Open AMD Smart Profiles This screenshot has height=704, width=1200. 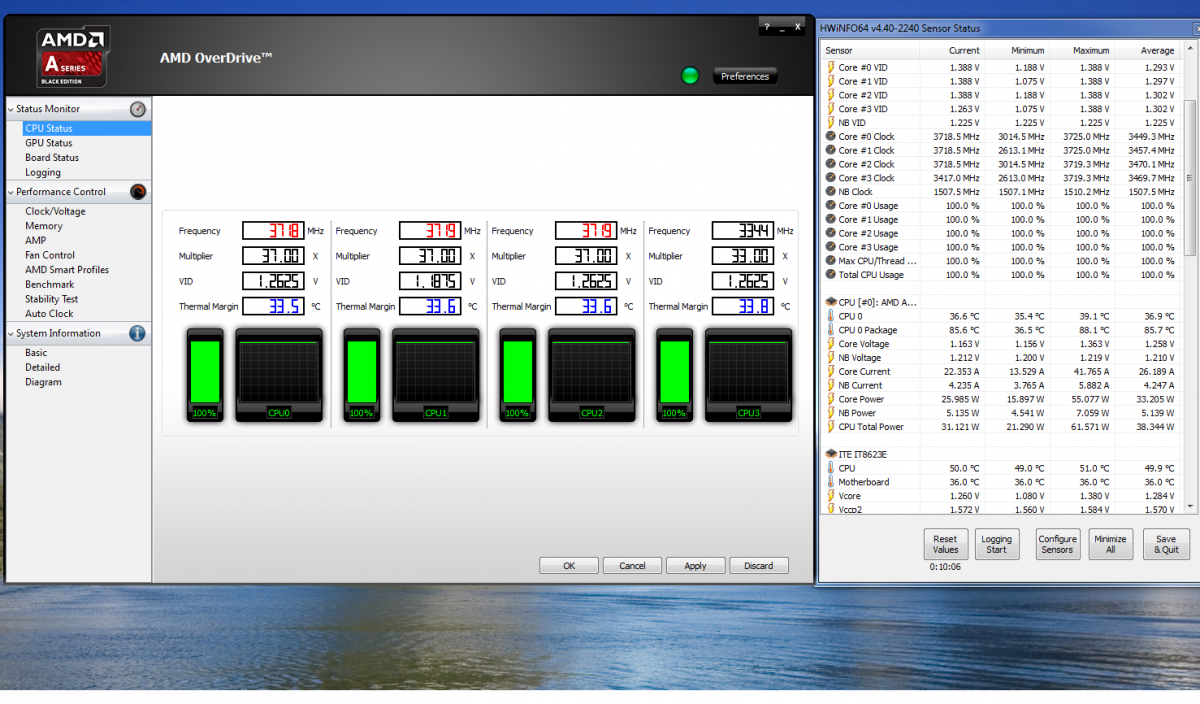(67, 270)
